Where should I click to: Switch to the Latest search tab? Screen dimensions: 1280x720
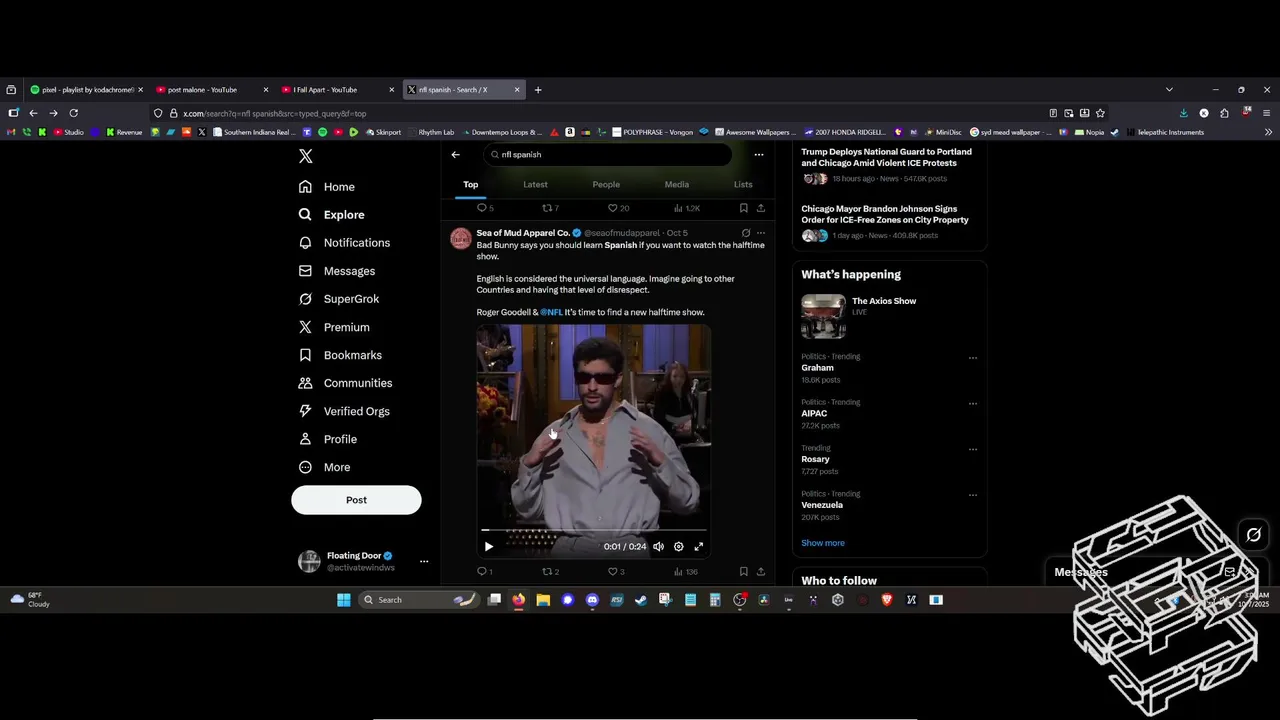(535, 184)
